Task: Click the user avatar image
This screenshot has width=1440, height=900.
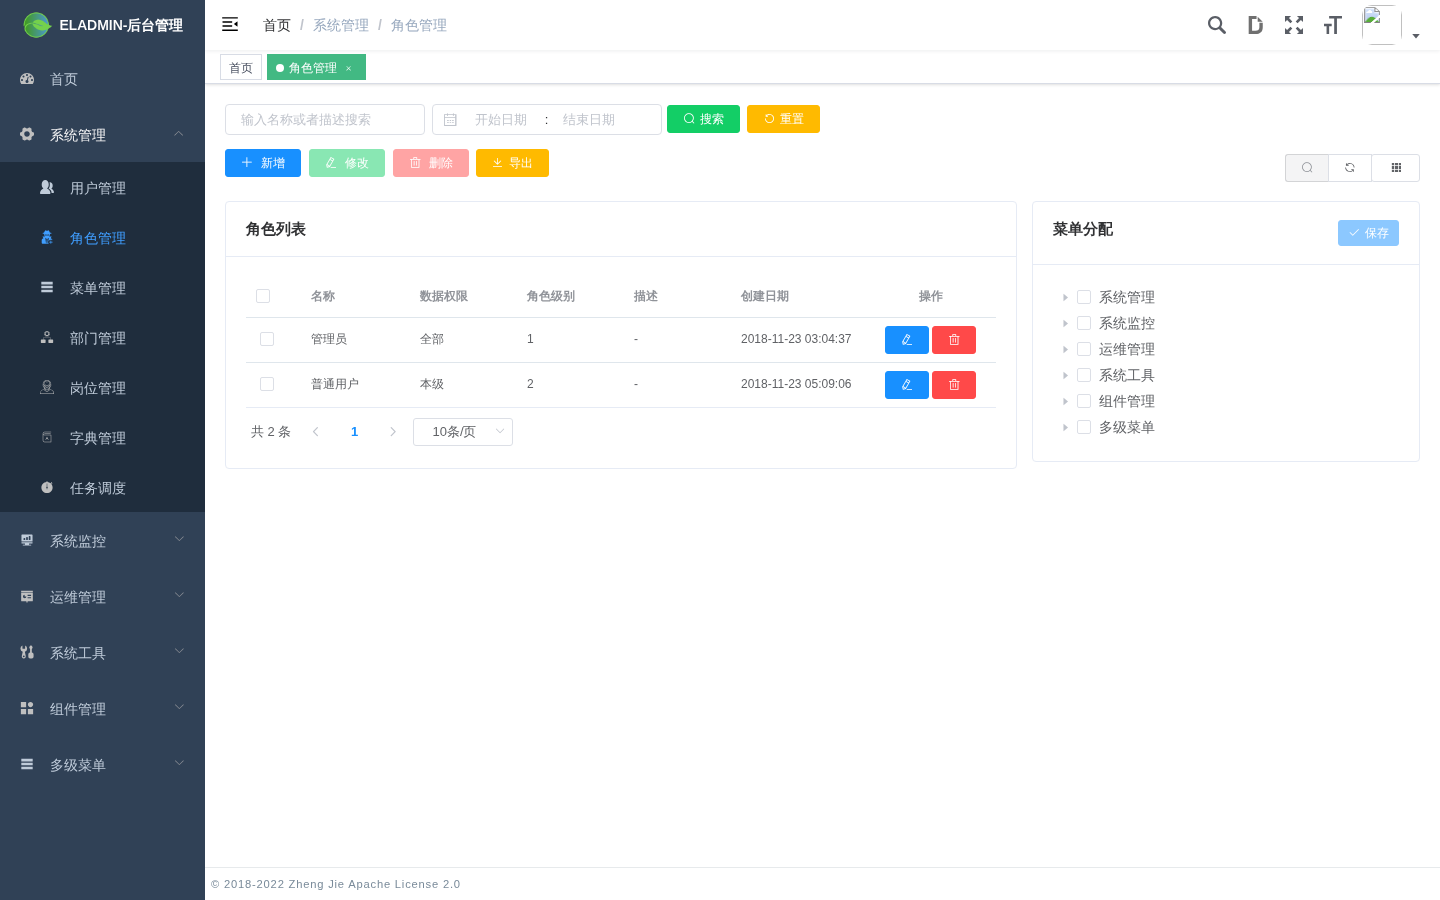Action: click(x=1381, y=25)
